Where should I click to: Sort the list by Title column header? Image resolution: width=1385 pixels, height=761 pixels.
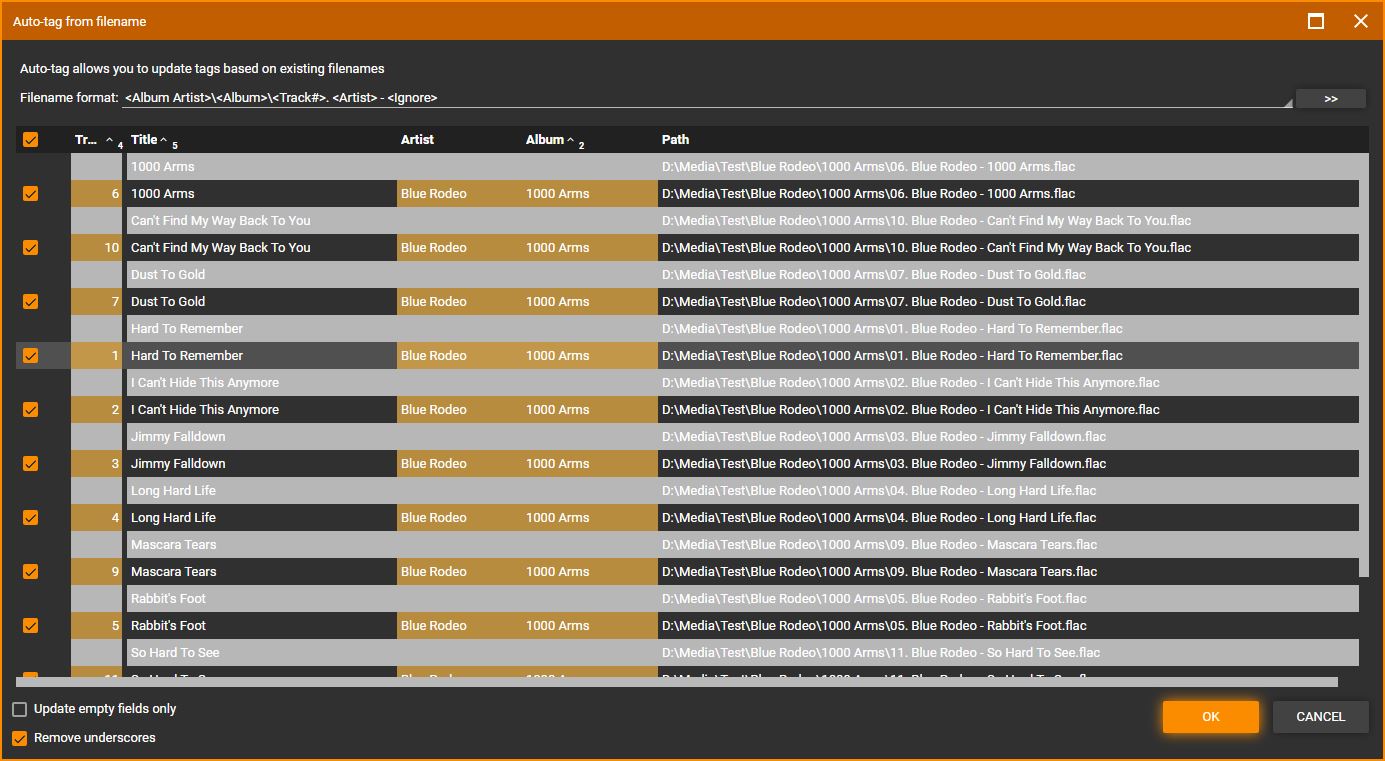point(145,140)
